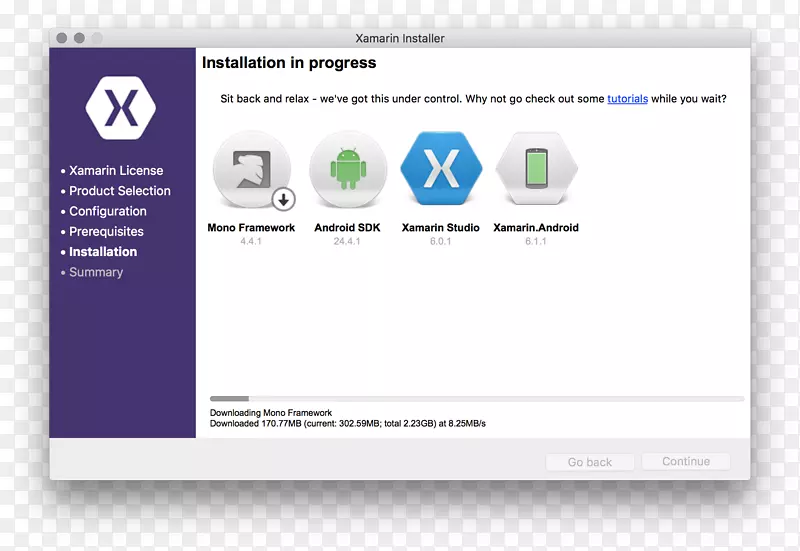The width and height of the screenshot is (800, 551).
Task: Click the 6.1.1 version number
Action: pyautogui.click(x=536, y=241)
